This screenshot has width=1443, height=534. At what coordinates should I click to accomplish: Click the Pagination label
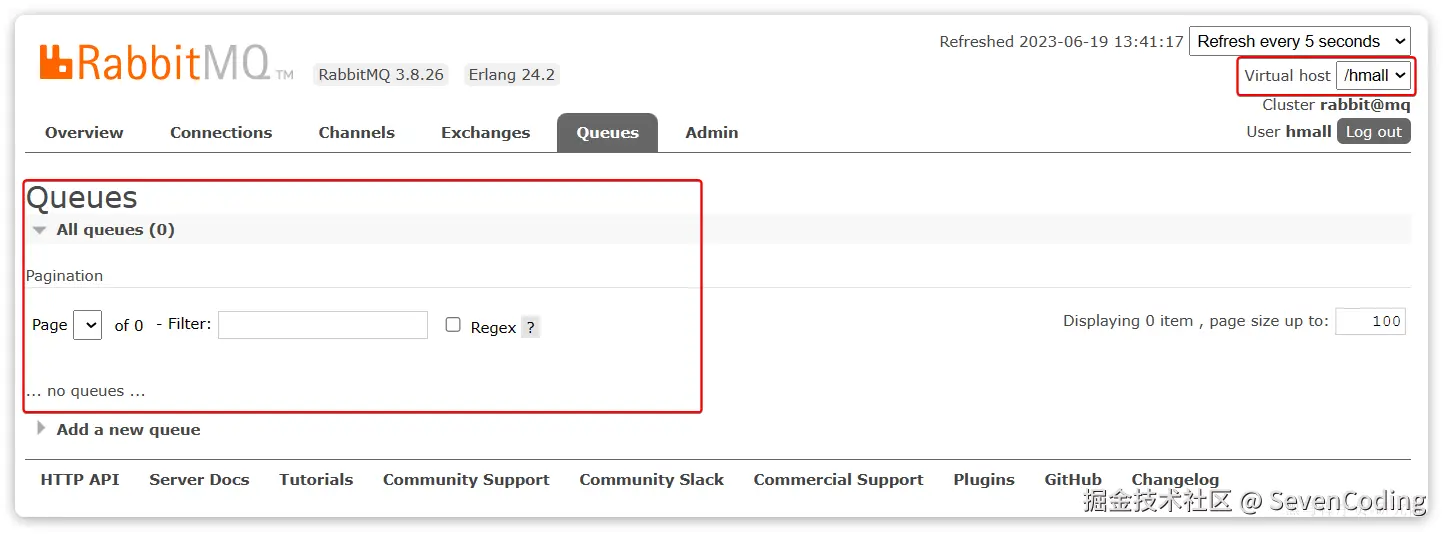pos(64,276)
